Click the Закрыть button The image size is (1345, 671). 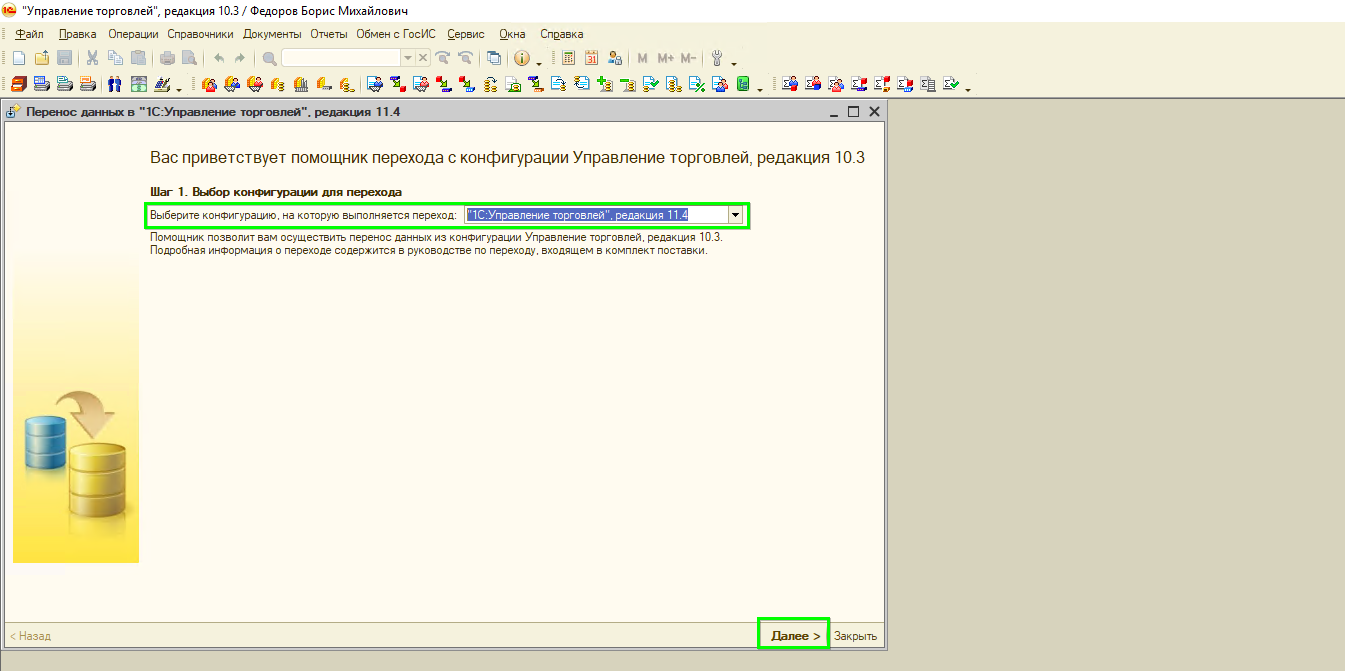pyautogui.click(x=856, y=636)
